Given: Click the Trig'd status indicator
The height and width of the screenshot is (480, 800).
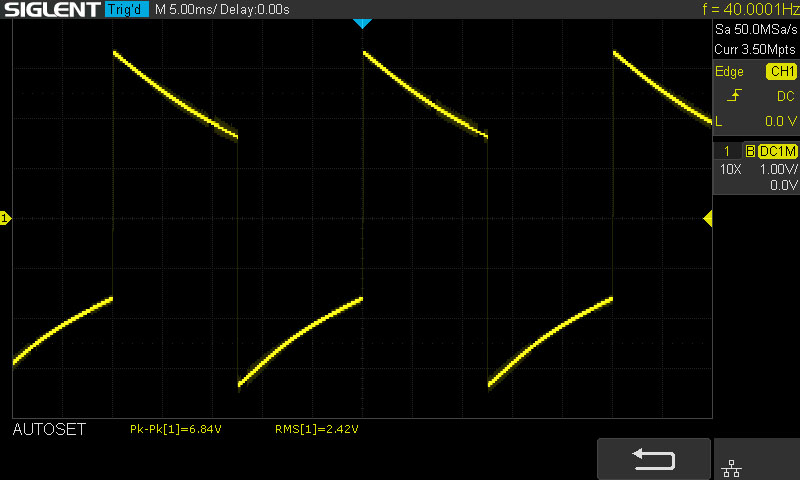Looking at the screenshot, I should click(x=127, y=9).
